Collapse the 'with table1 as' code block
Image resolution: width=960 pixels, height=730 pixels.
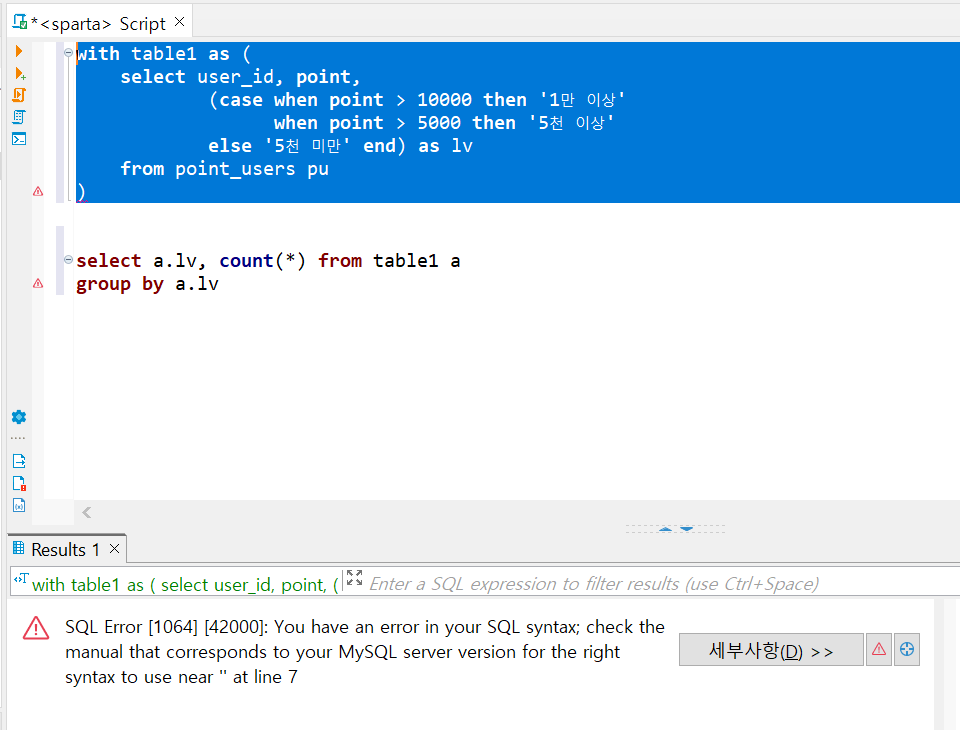[69, 53]
